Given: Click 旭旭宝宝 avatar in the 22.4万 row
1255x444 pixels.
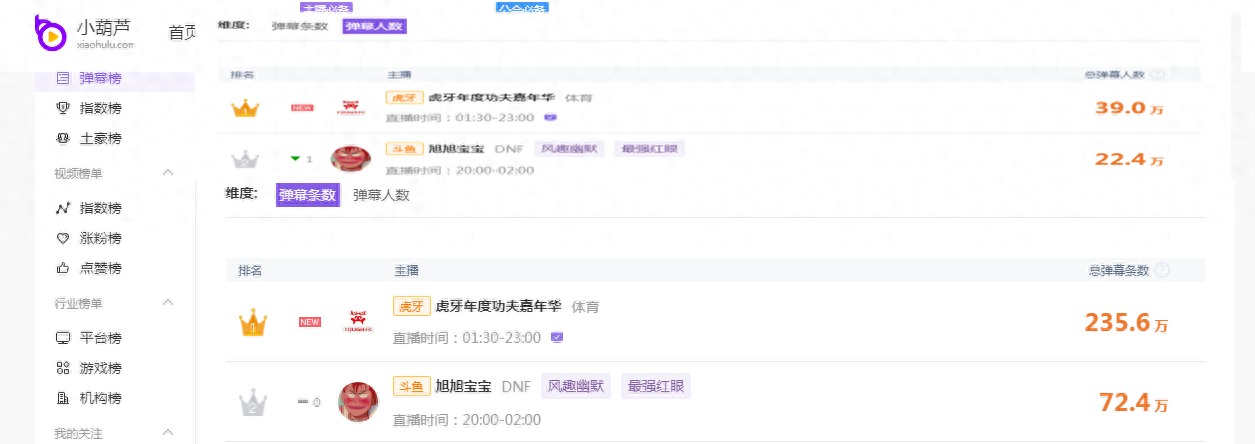Looking at the screenshot, I should (351, 158).
